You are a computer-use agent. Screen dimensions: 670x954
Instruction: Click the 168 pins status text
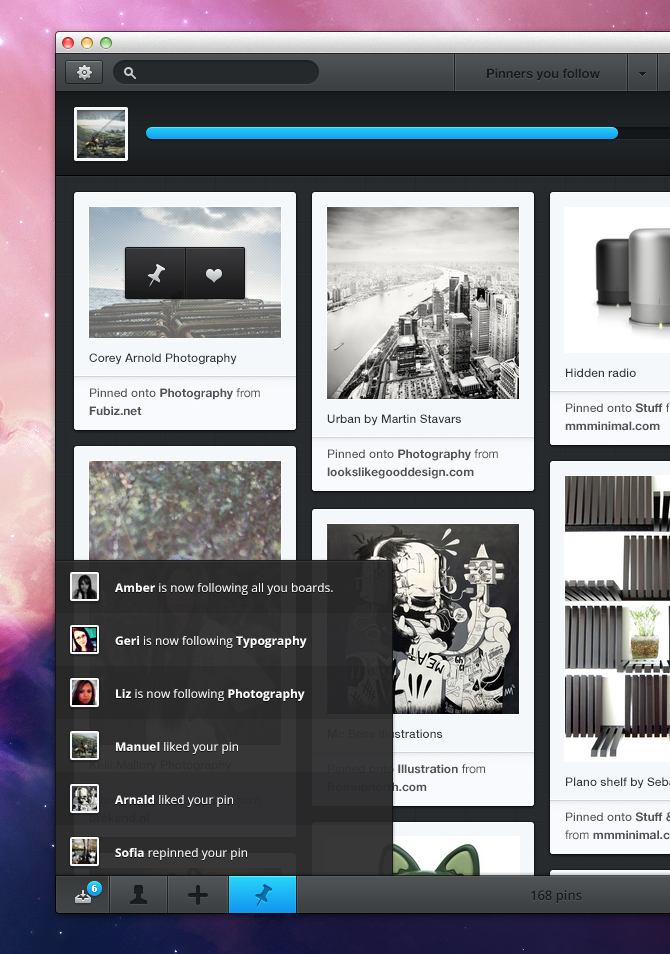[556, 895]
